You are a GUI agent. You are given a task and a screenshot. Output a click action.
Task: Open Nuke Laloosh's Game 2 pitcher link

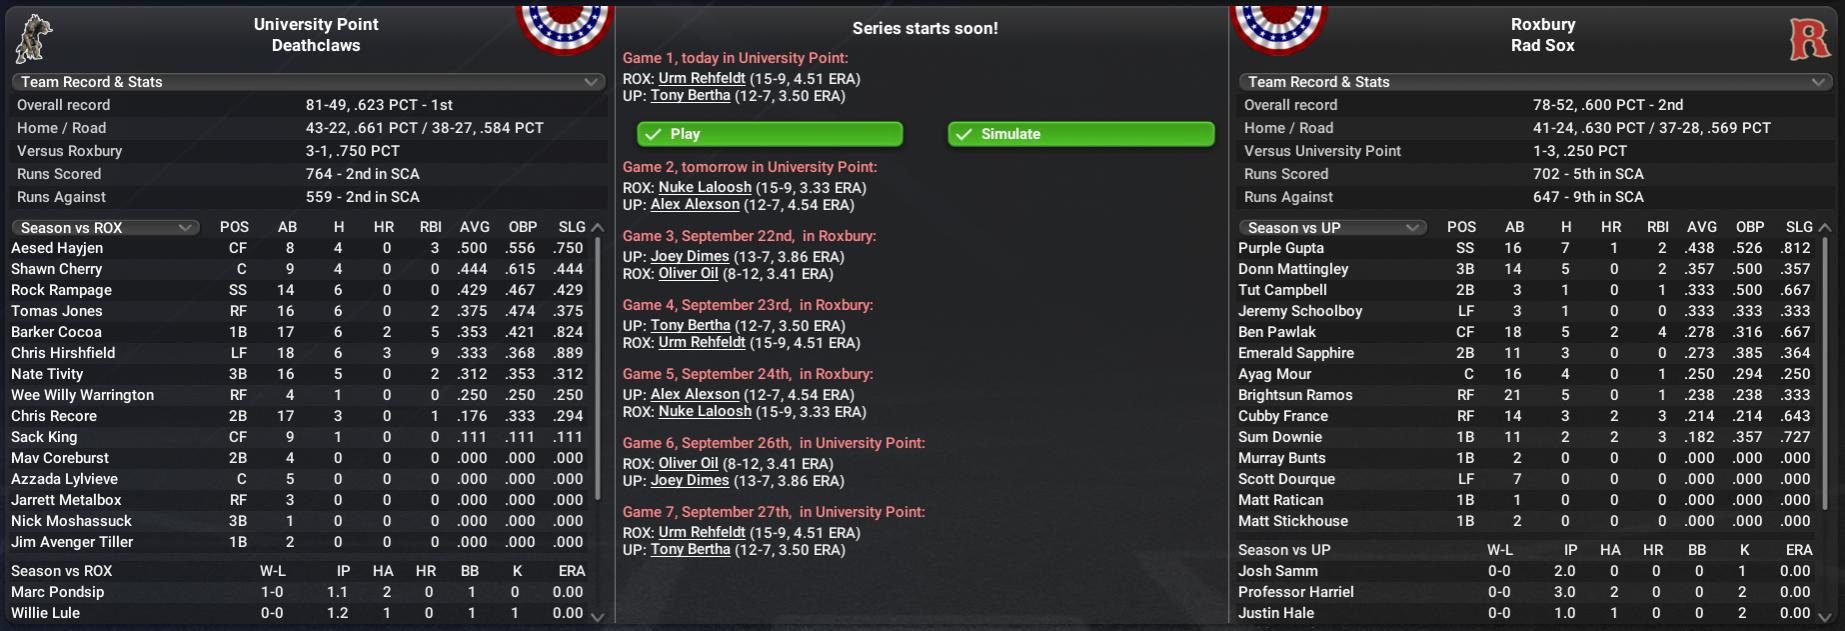pyautogui.click(x=705, y=187)
